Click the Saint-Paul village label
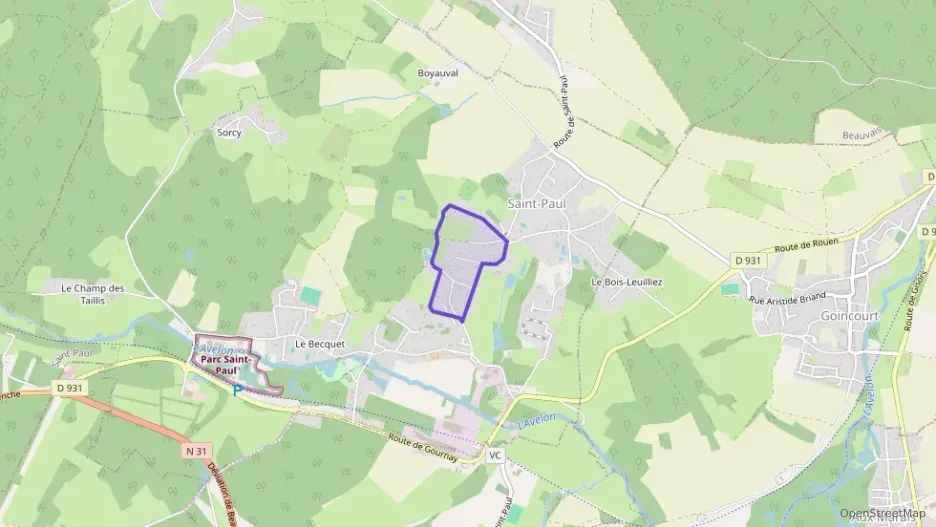Image resolution: width=936 pixels, height=527 pixels. pos(537,204)
